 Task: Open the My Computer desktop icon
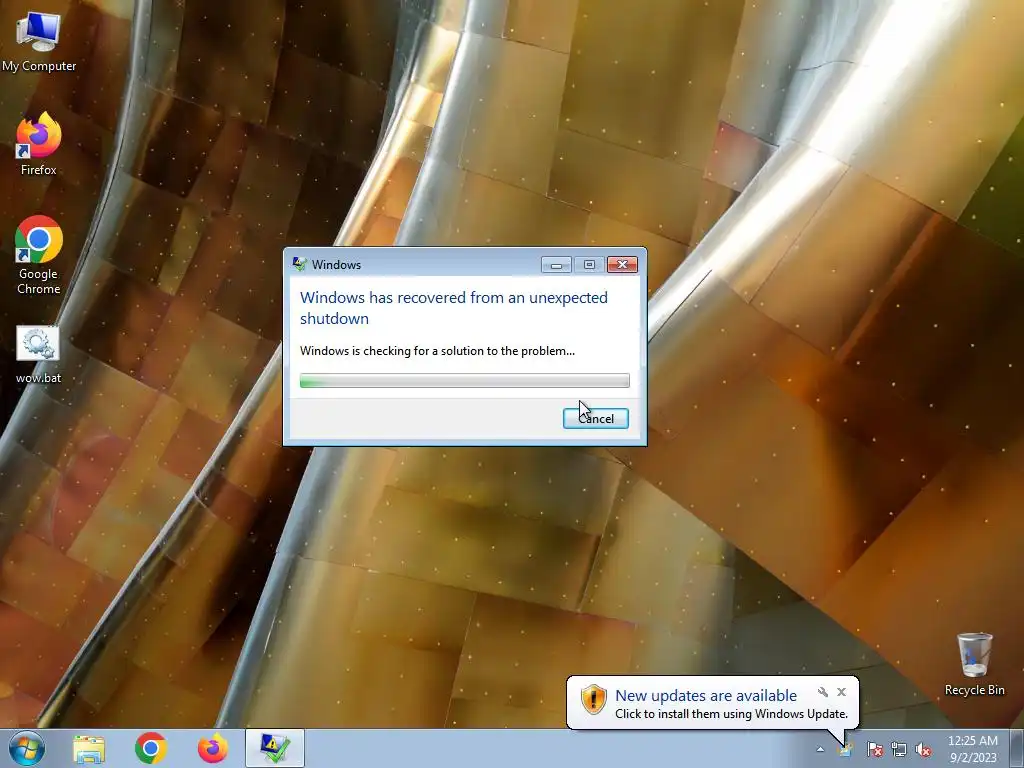pyautogui.click(x=39, y=41)
